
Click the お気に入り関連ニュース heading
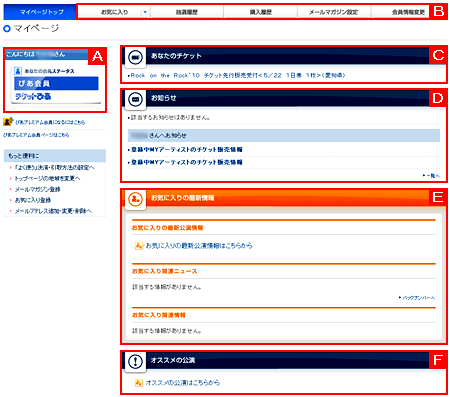point(165,271)
